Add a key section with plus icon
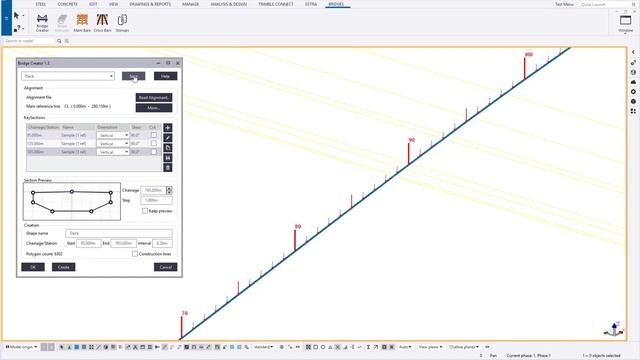640x360 pixels. point(168,128)
